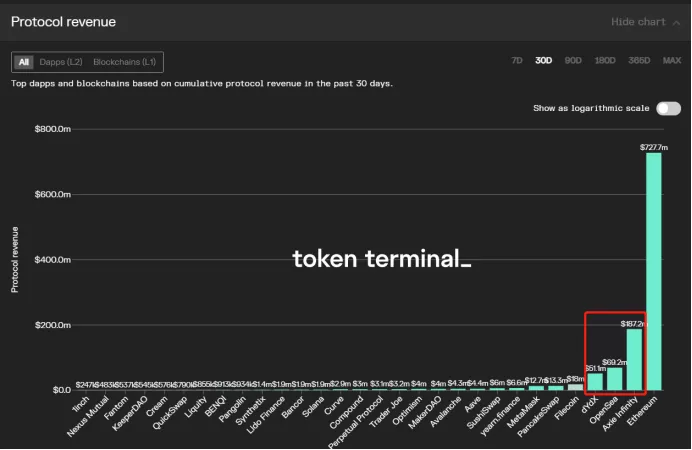The width and height of the screenshot is (692, 450).
Task: Click the Fantom axis label
Action: 115,408
